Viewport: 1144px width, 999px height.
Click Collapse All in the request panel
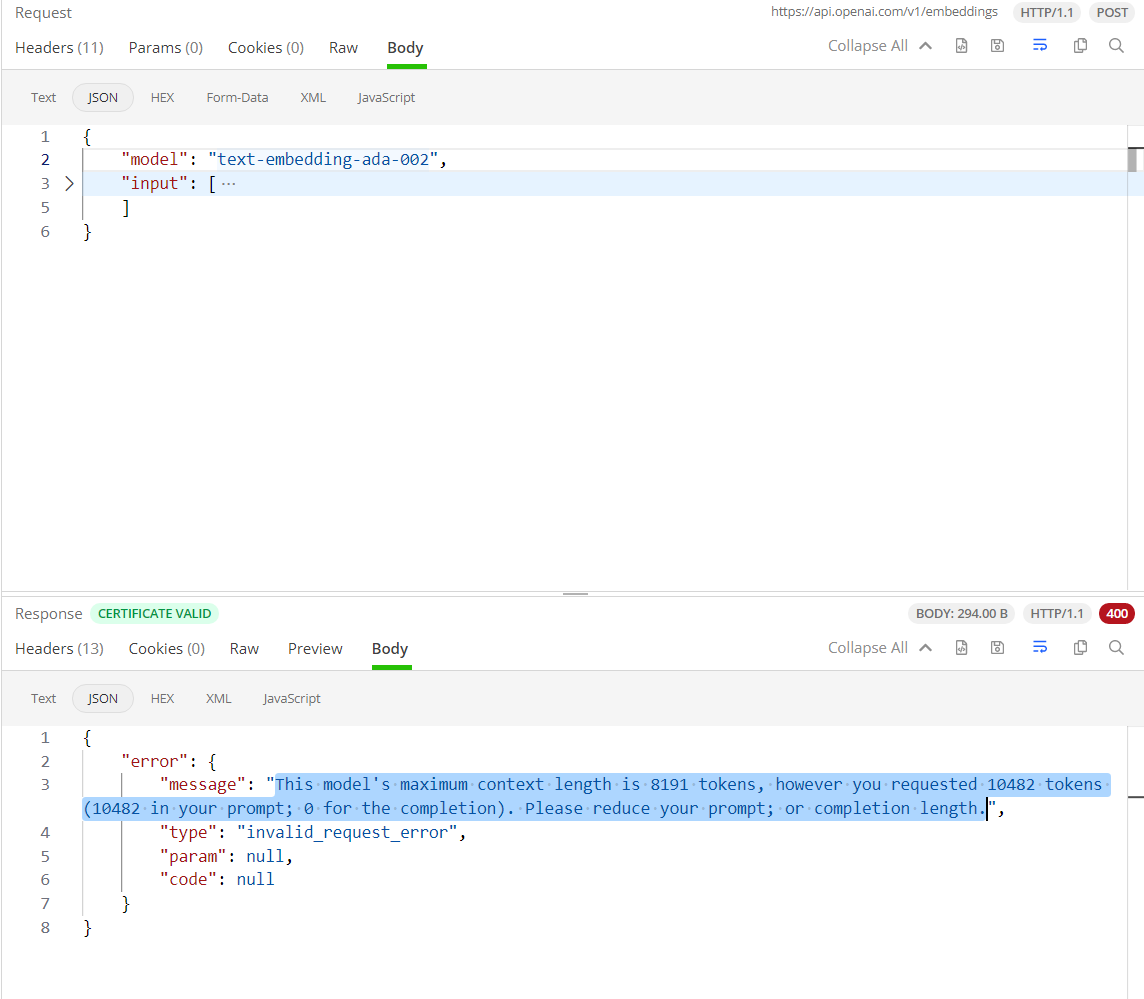(x=867, y=46)
